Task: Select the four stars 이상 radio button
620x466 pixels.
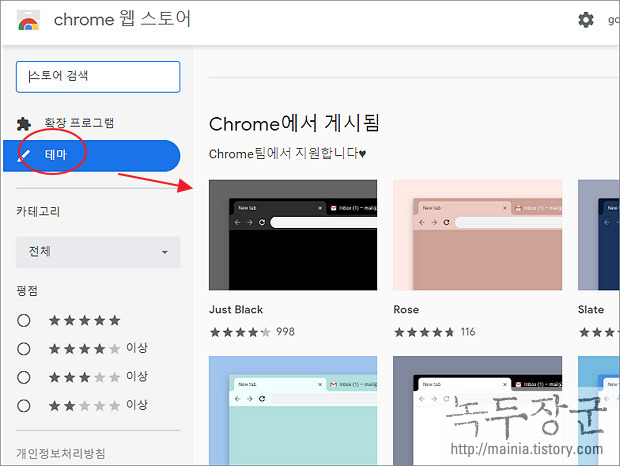Action: (x=24, y=349)
